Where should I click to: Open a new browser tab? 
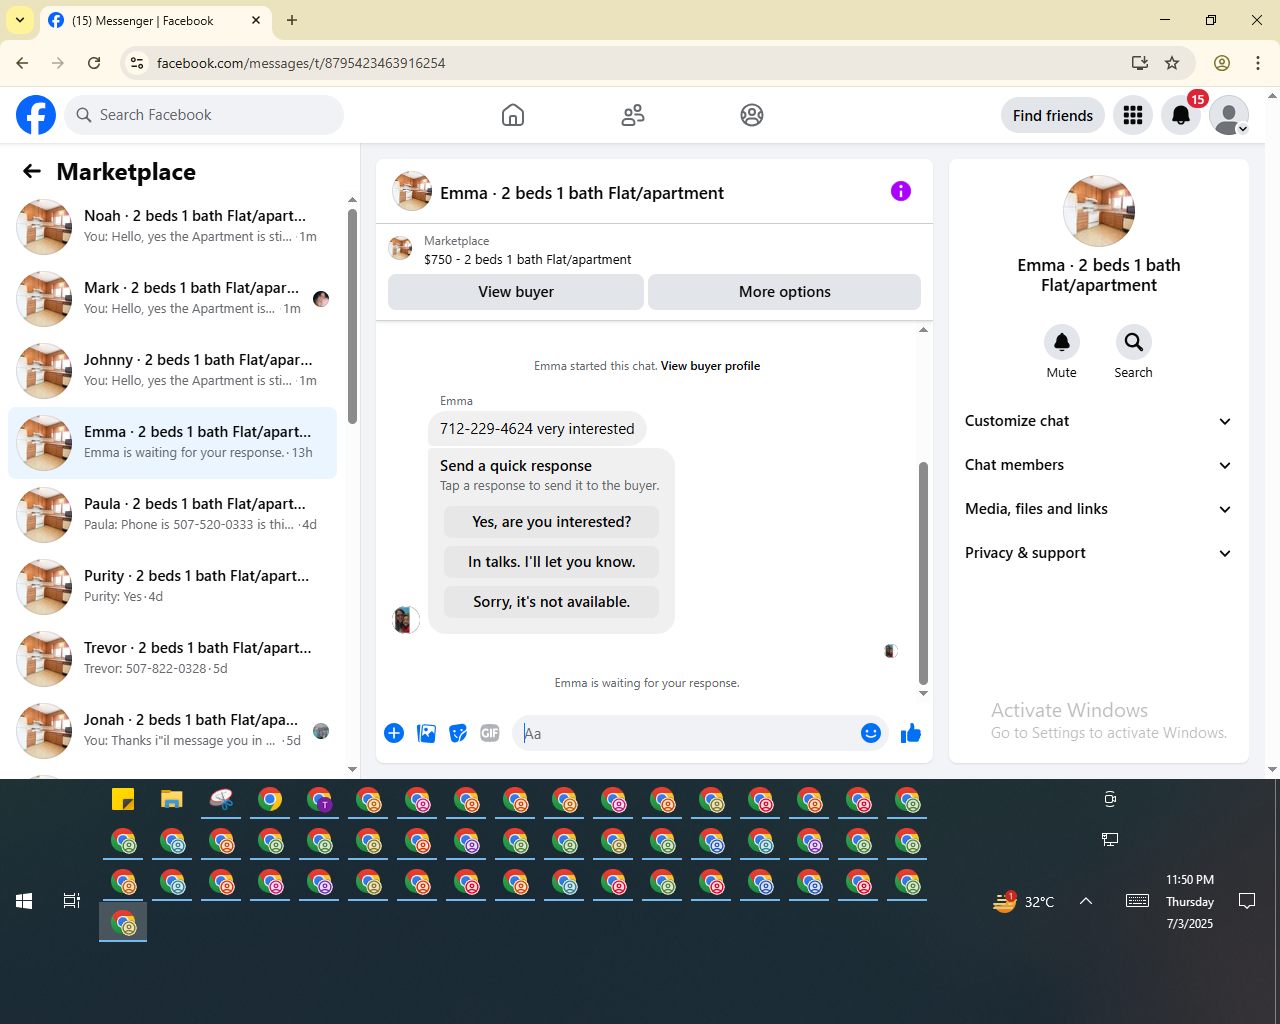pyautogui.click(x=292, y=20)
